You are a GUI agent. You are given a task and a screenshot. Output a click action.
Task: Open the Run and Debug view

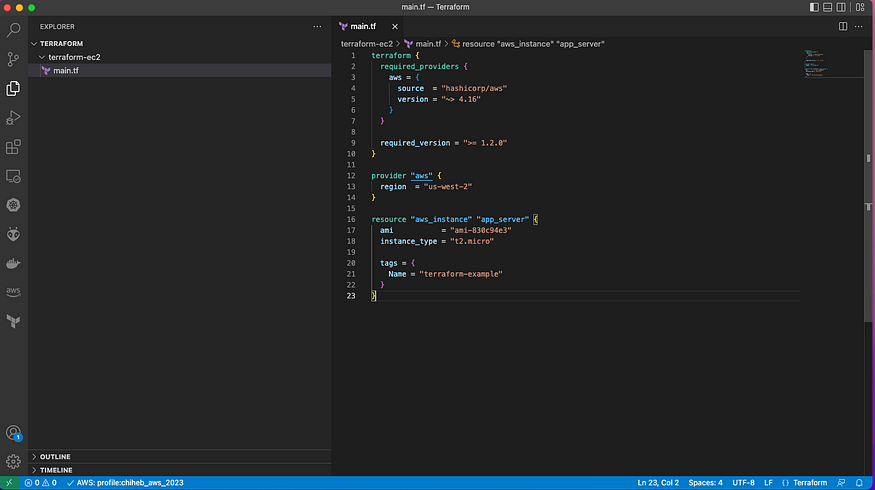pyautogui.click(x=13, y=117)
